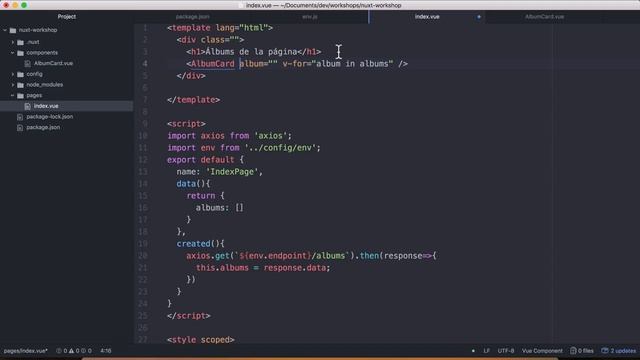
Task: Select the node_modules folder label
Action: (x=44, y=85)
